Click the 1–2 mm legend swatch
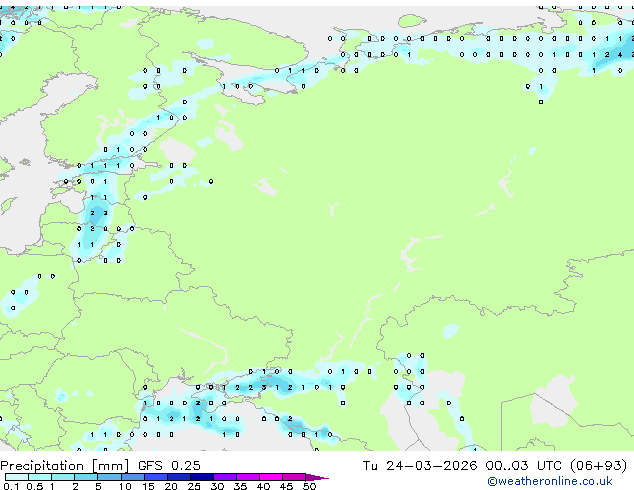 (63, 477)
